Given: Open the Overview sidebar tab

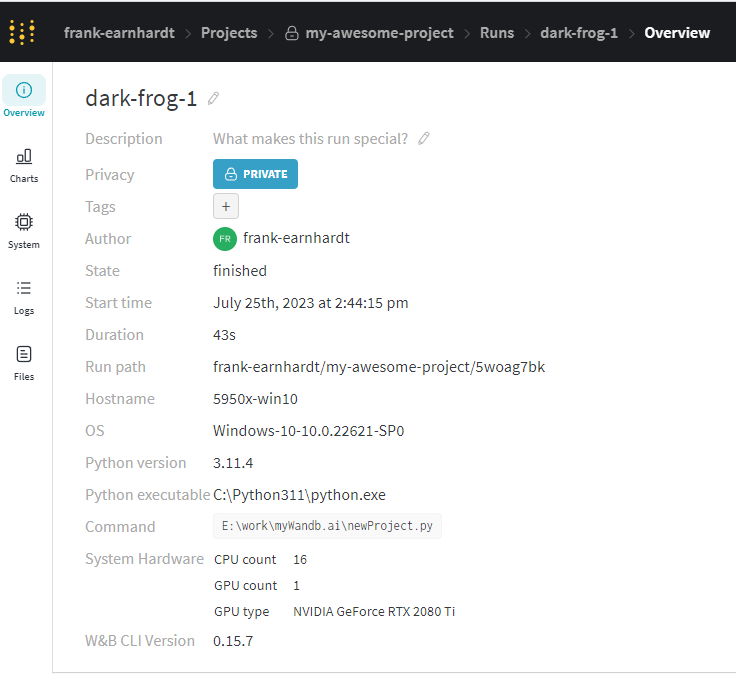Looking at the screenshot, I should (x=24, y=97).
